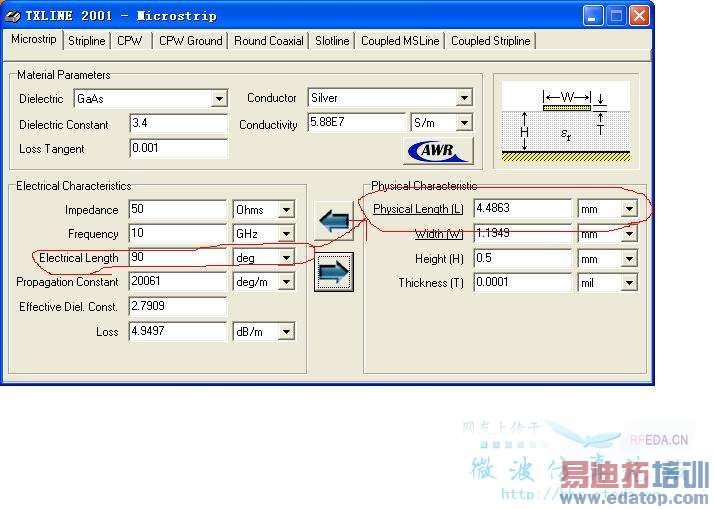Open the Frequency GHz unit dropdown
This screenshot has width=714, height=509.
click(286, 234)
